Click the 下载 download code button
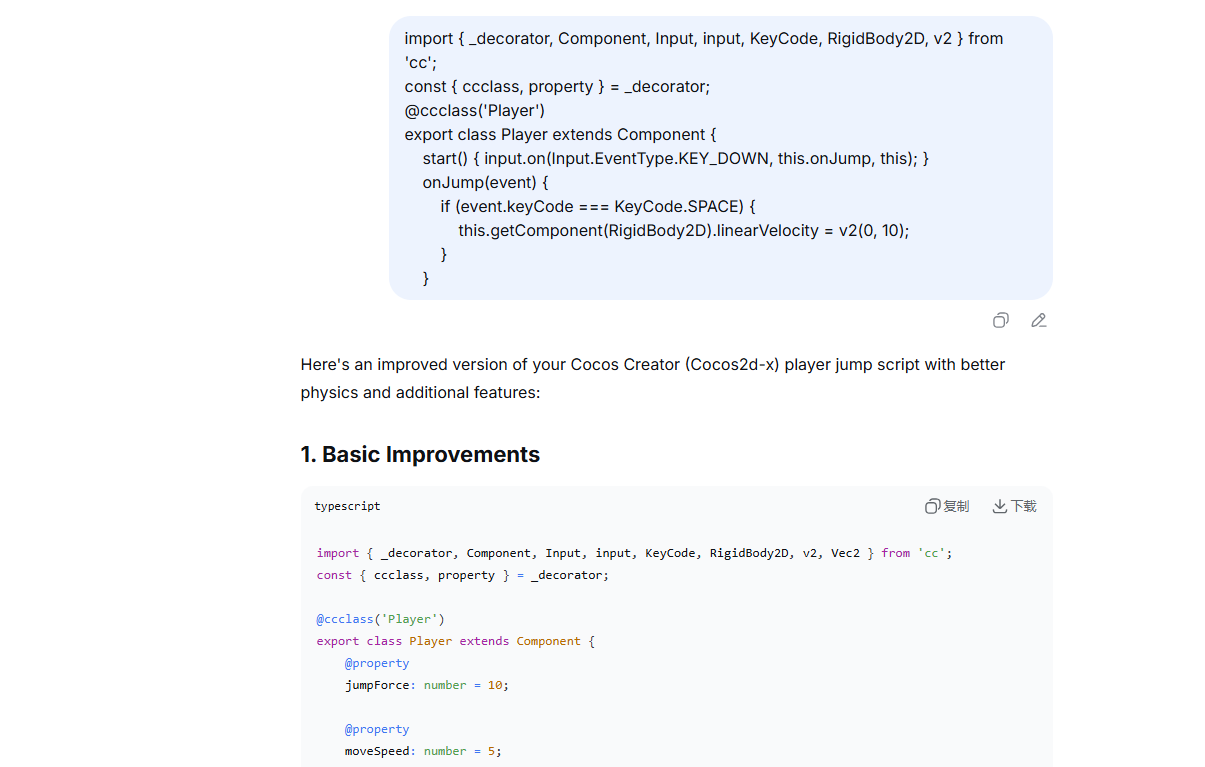 (1014, 506)
